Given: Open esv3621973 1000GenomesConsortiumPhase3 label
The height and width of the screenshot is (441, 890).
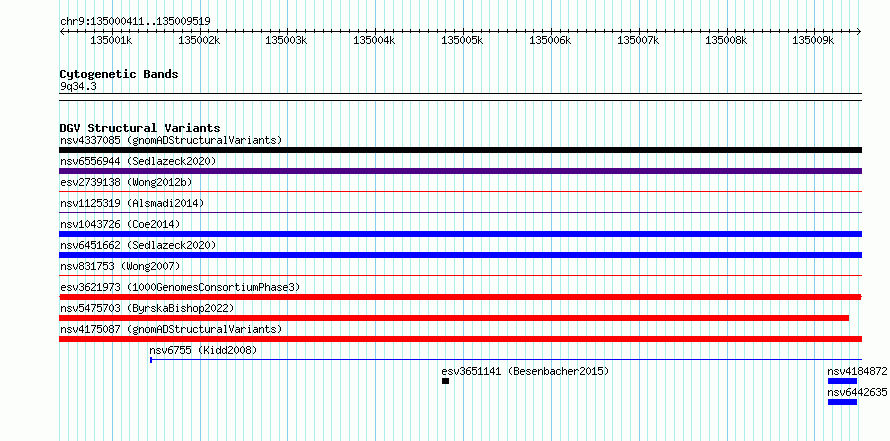Looking at the screenshot, I should (180, 287).
